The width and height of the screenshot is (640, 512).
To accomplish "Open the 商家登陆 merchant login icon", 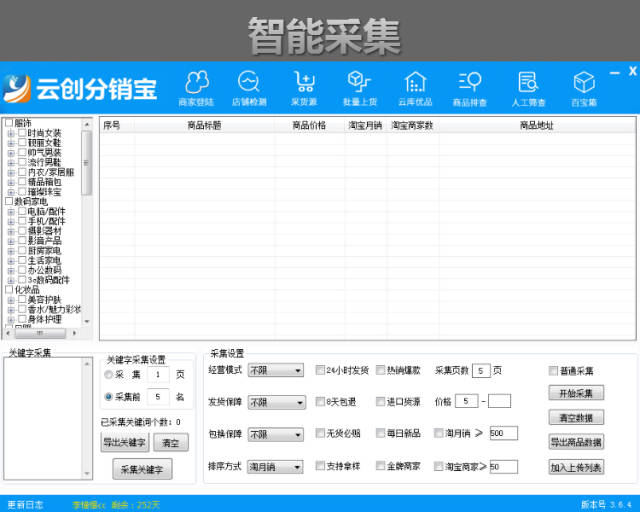I will (x=196, y=88).
